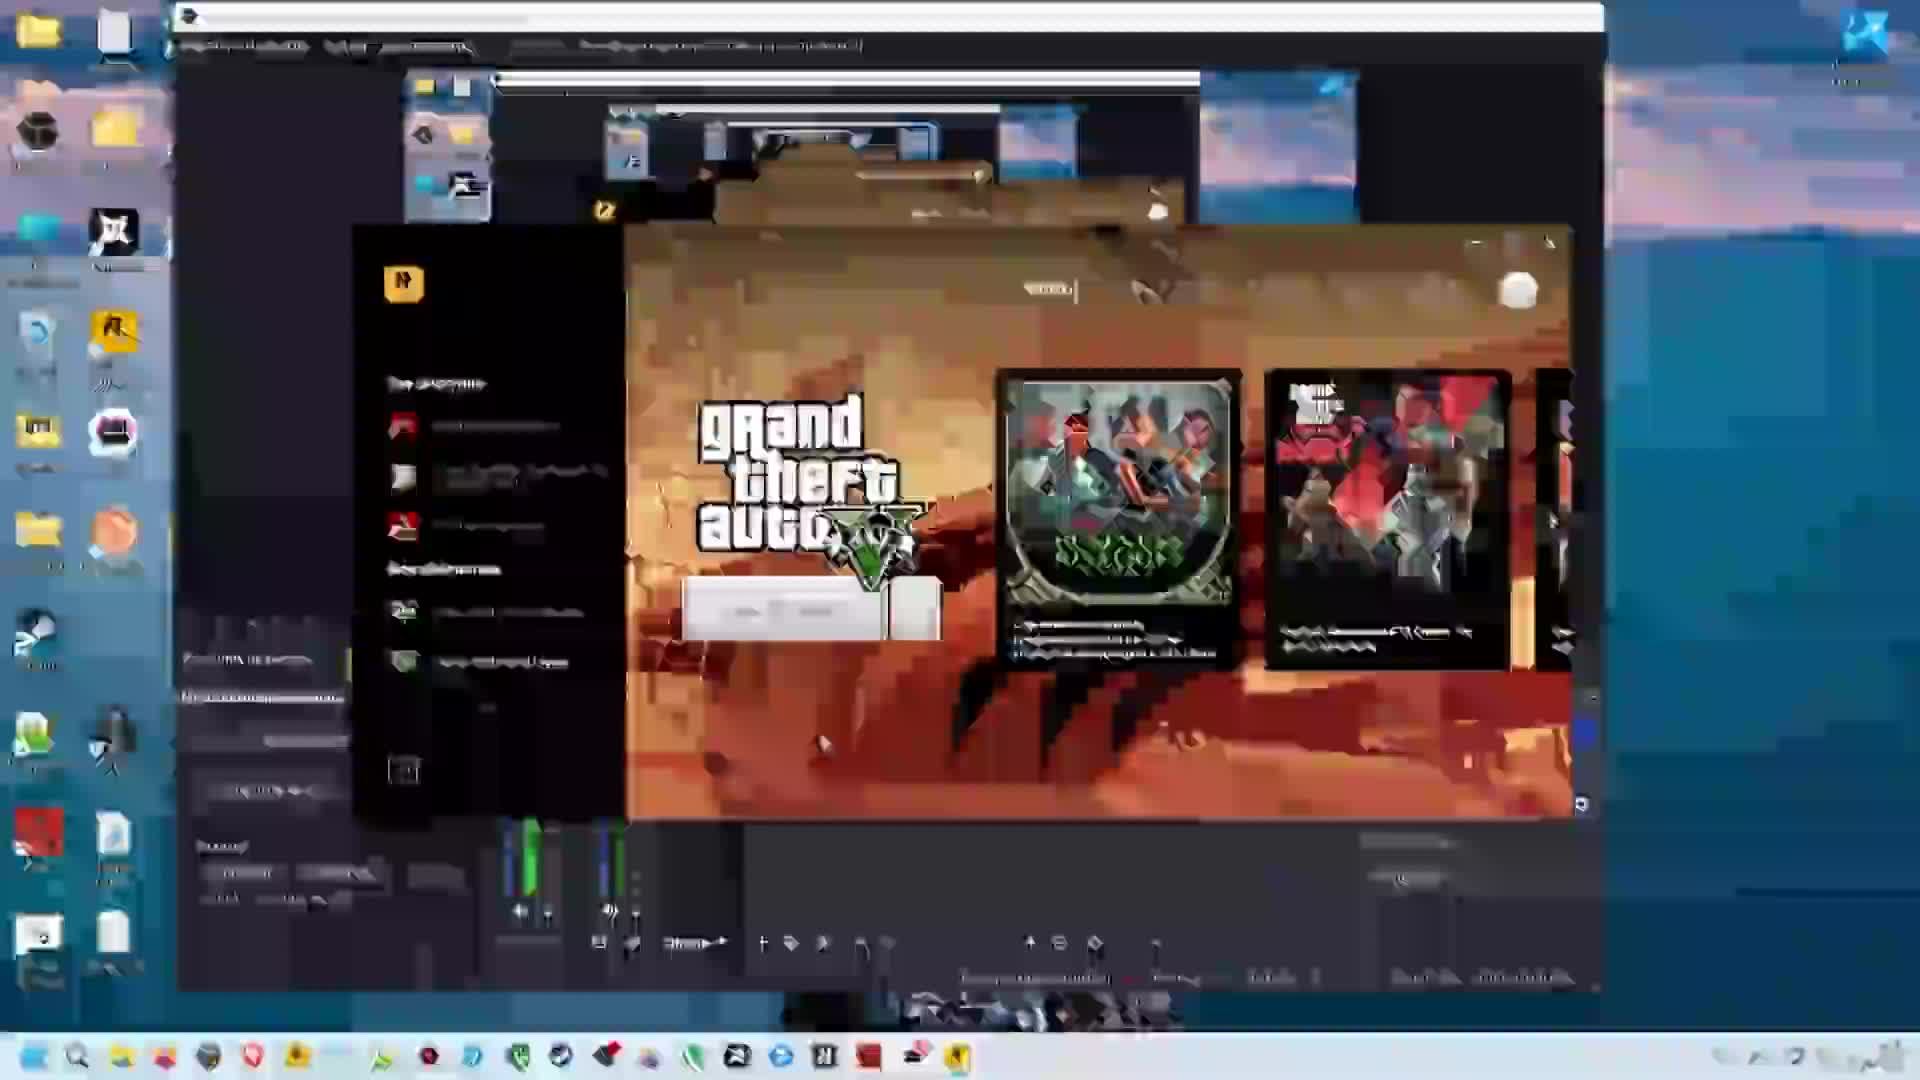Click the green audio level meter in the mixer
This screenshot has height=1080, width=1920.
coord(531,857)
